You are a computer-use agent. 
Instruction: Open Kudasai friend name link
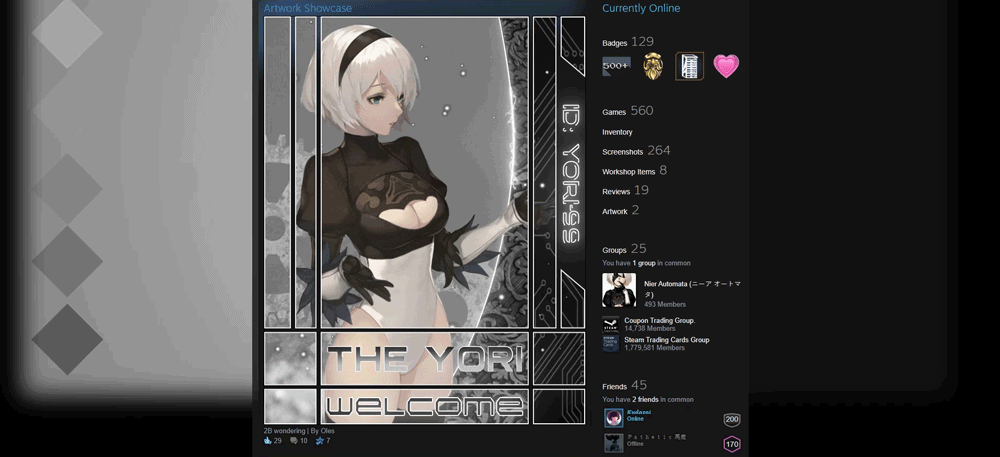[639, 412]
